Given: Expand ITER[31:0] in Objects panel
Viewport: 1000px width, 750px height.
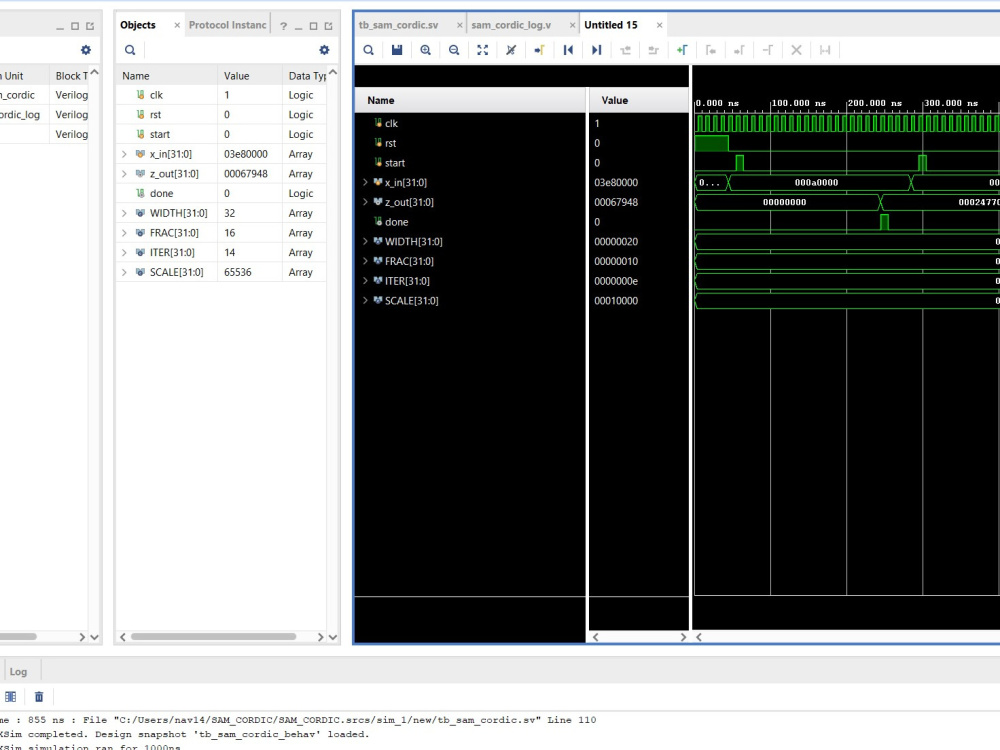Looking at the screenshot, I should pyautogui.click(x=124, y=253).
